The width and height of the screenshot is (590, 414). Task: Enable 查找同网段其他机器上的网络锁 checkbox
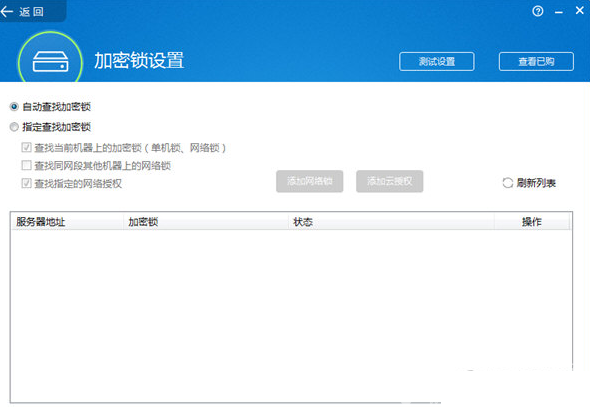click(x=26, y=165)
